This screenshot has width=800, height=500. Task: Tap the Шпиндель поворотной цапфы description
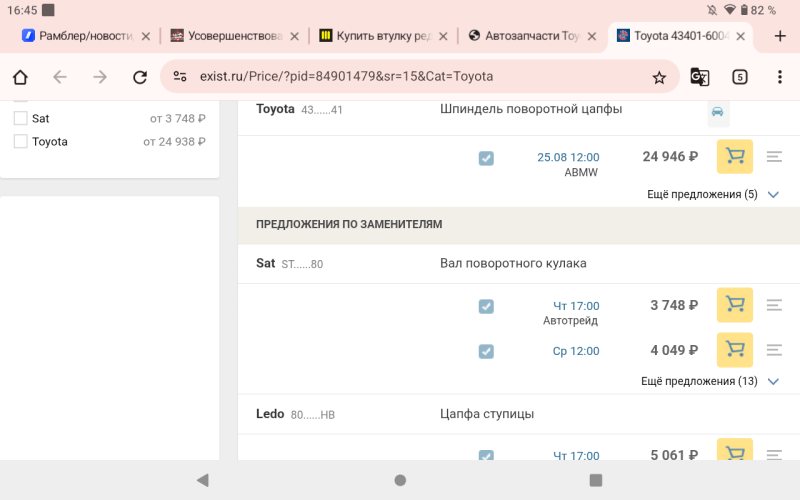tap(531, 109)
